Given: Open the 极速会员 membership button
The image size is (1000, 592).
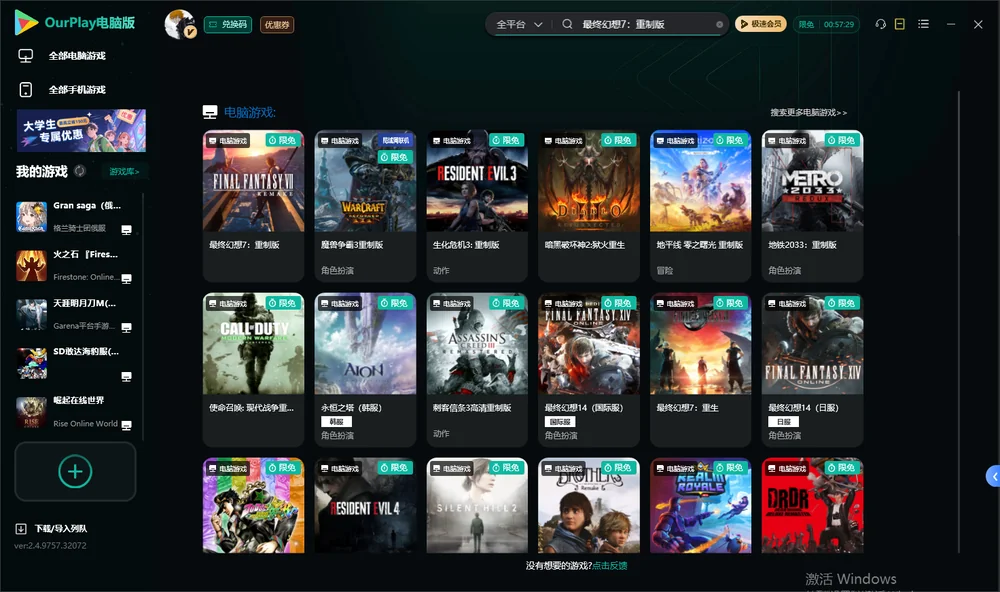Looking at the screenshot, I should pos(760,24).
